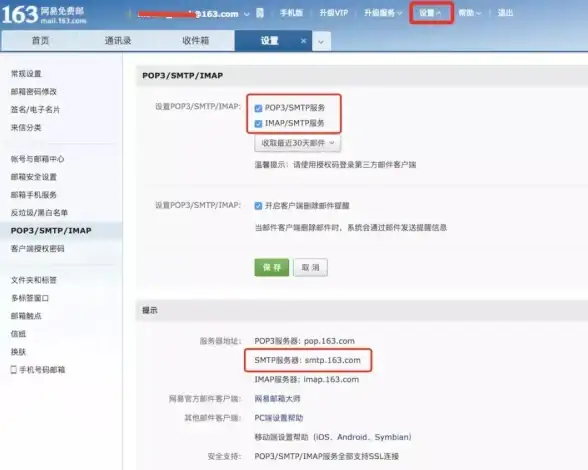This screenshot has height=470, width=588.
Task: Click the 163 网易免费邮 logo
Action: coord(44,15)
